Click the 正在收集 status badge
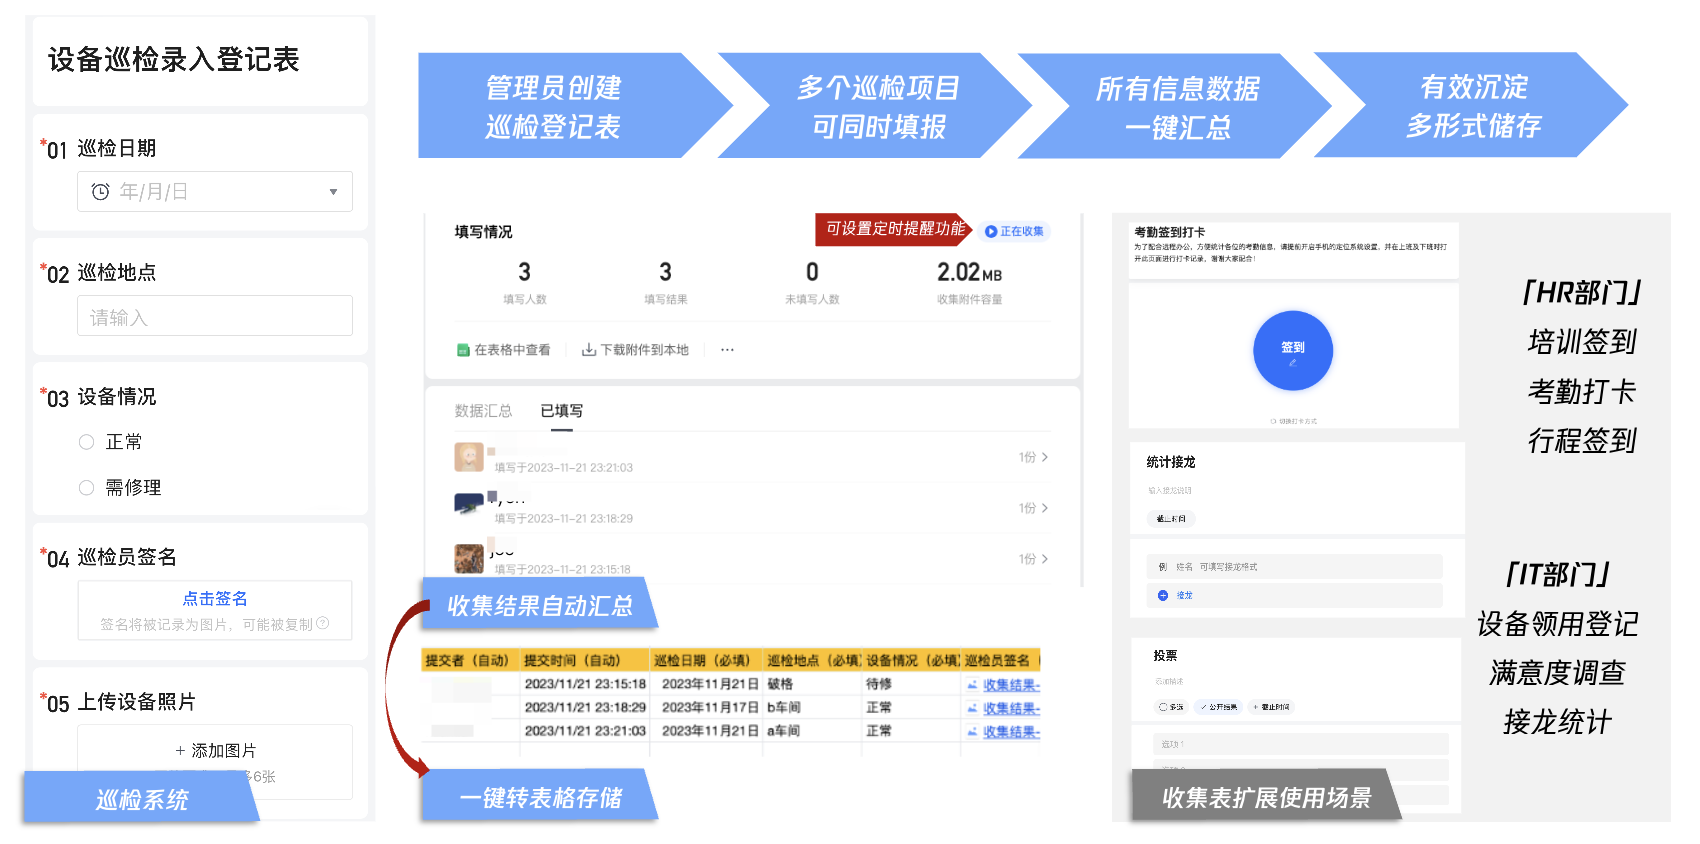Screen dimensions: 1700x844 (1014, 231)
